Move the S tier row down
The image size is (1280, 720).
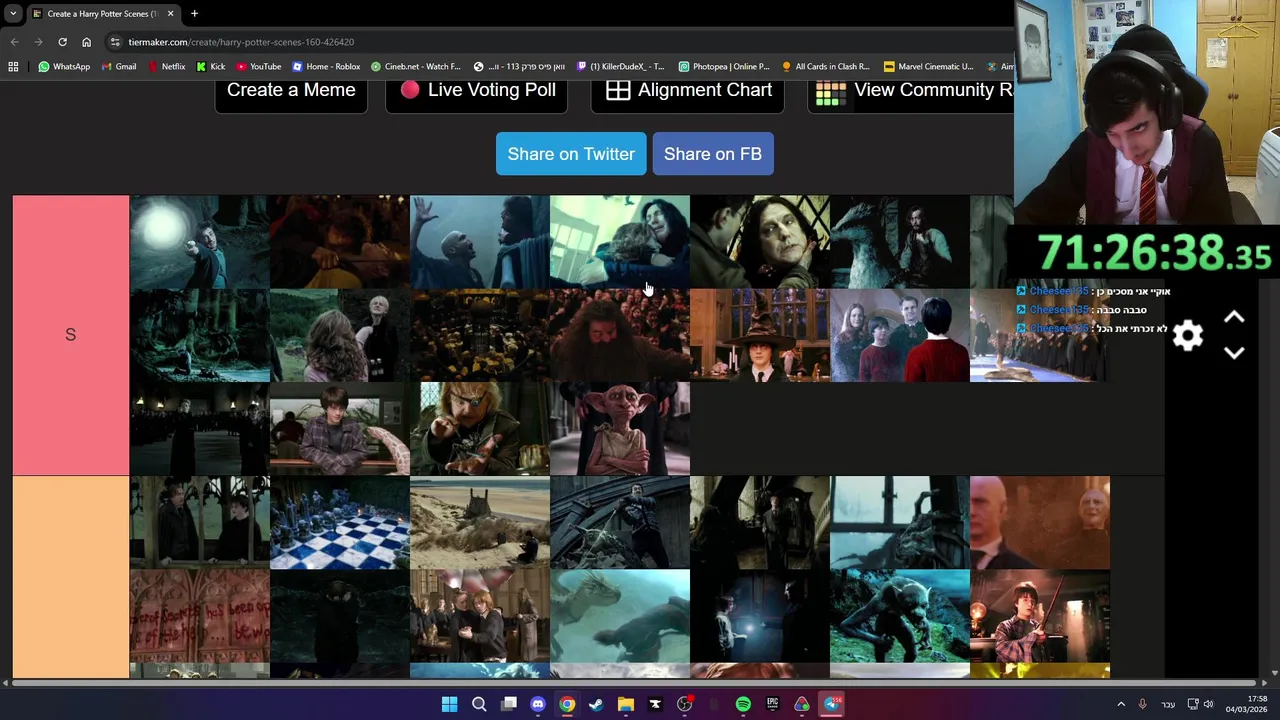1234,353
